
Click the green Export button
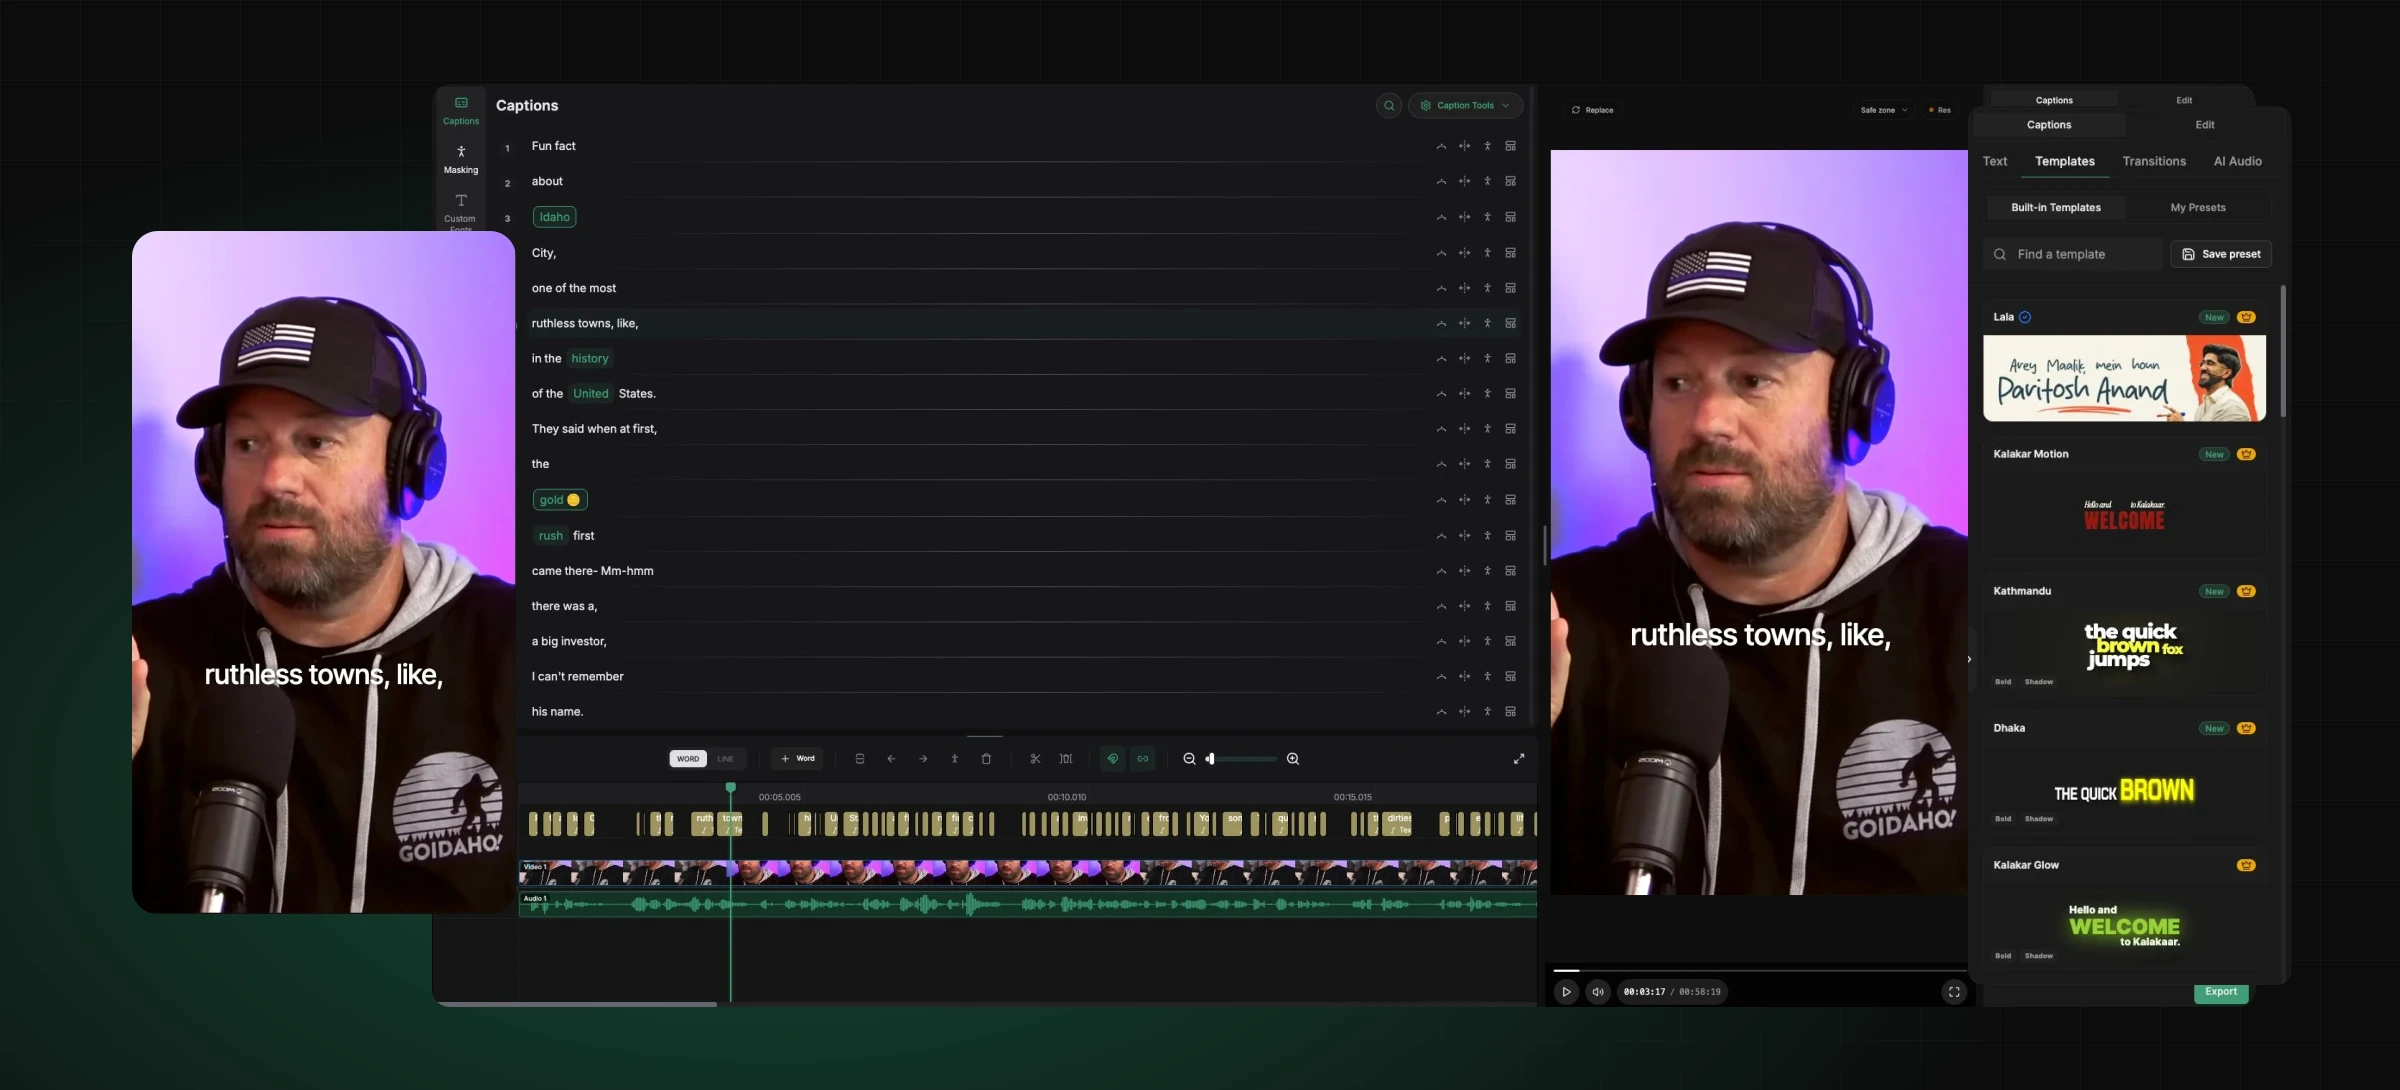pos(2221,992)
